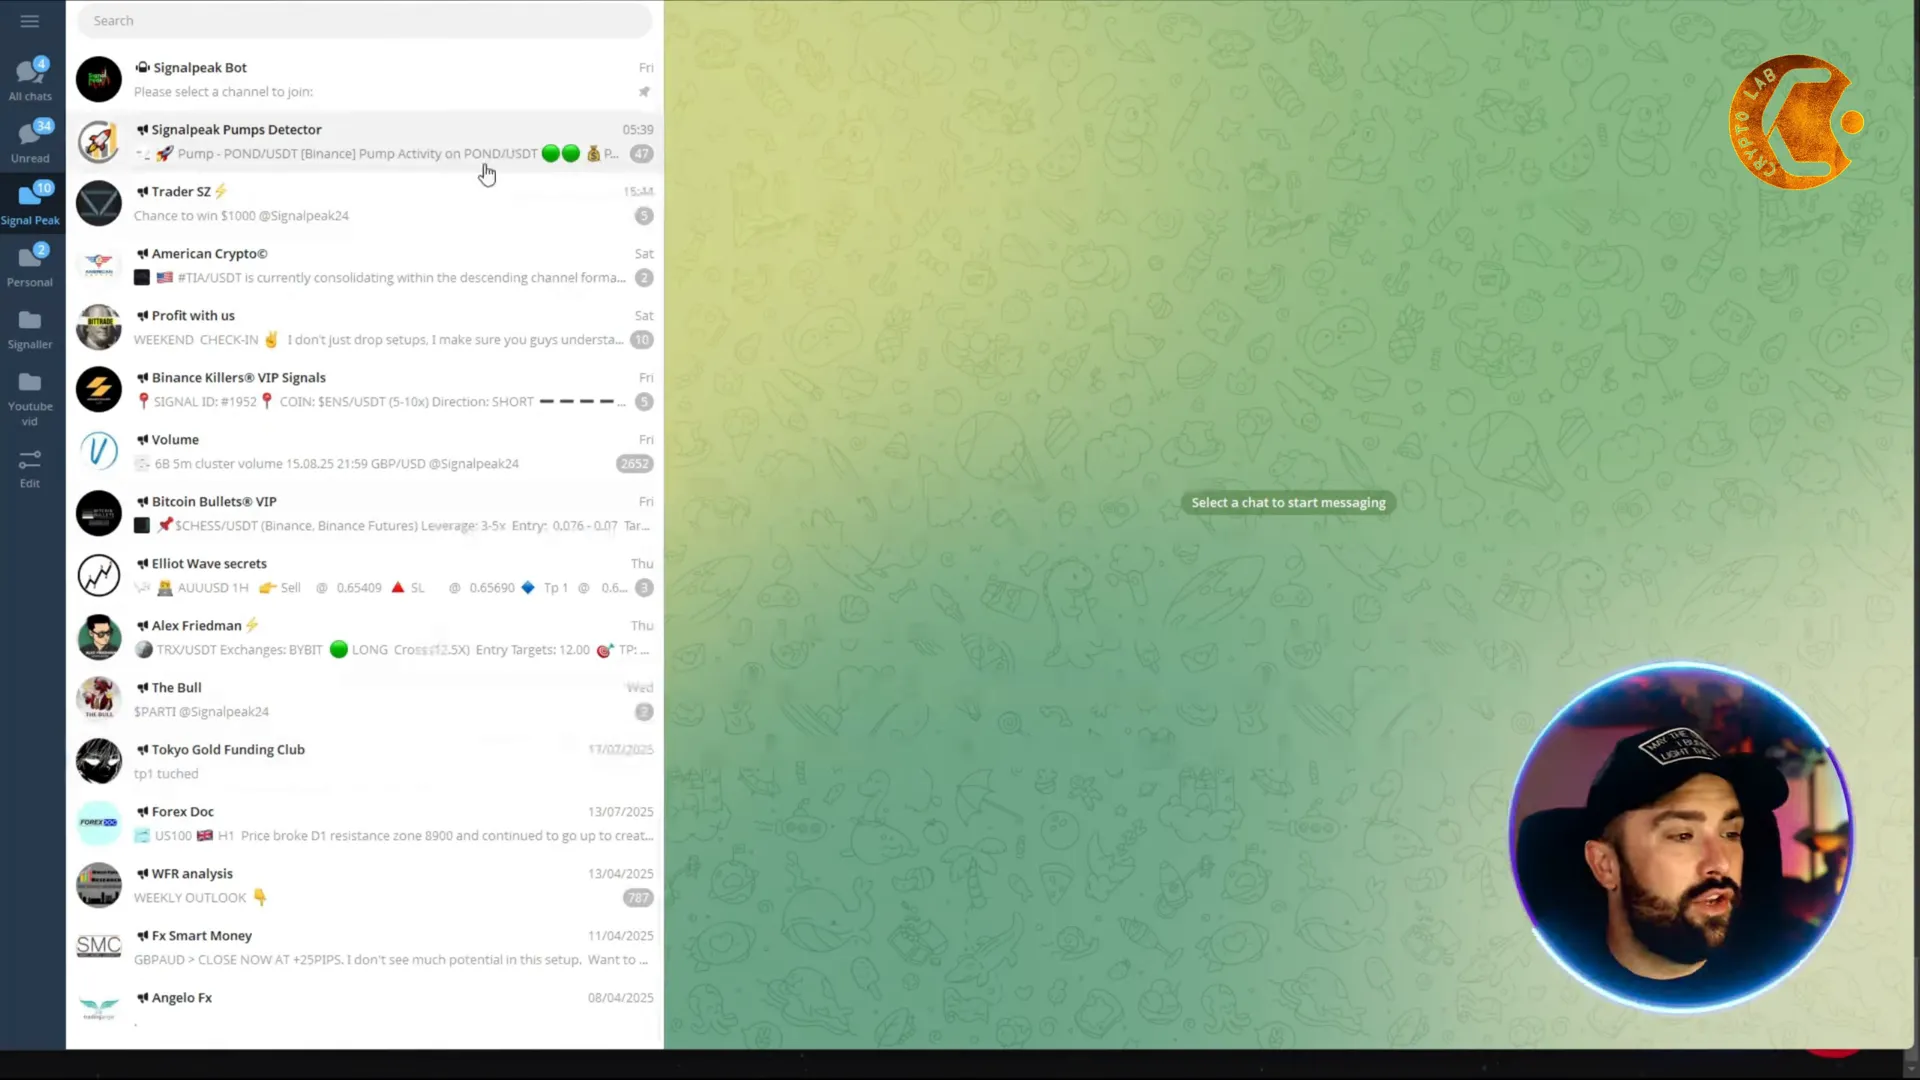1920x1080 pixels.
Task: Click unread badge on Elliot Wave secrets
Action: click(x=644, y=588)
